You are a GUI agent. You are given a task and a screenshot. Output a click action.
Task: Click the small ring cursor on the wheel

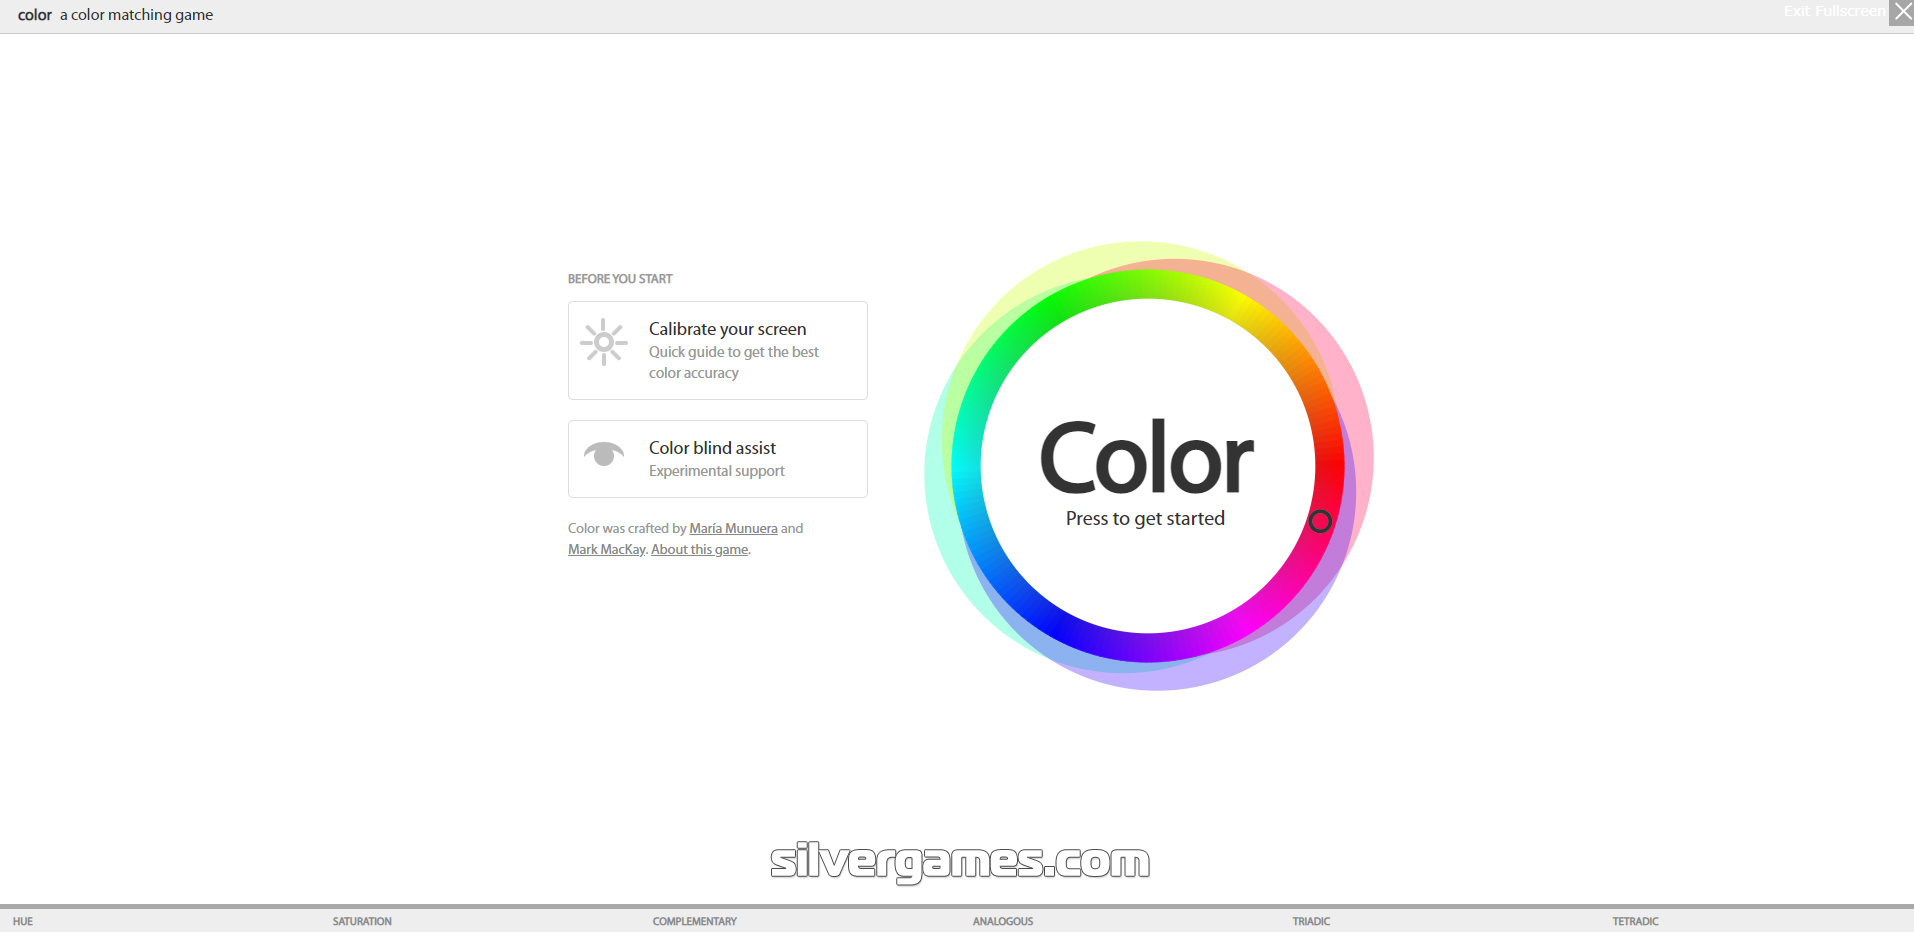point(1320,523)
